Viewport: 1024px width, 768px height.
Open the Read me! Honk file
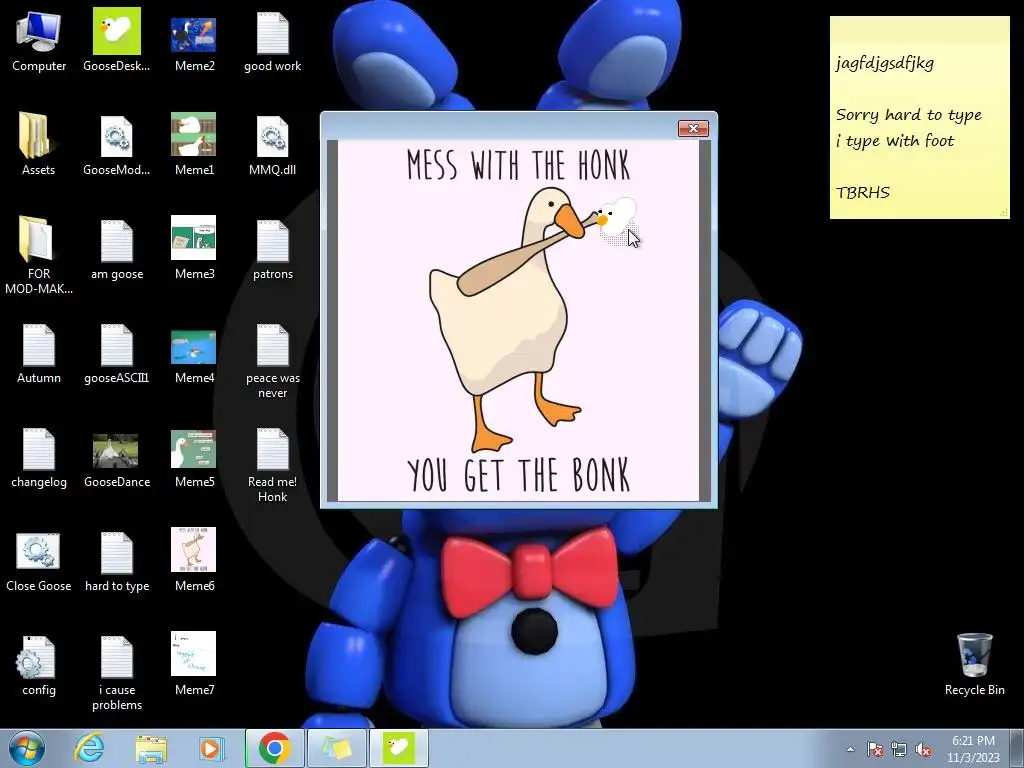pos(272,464)
